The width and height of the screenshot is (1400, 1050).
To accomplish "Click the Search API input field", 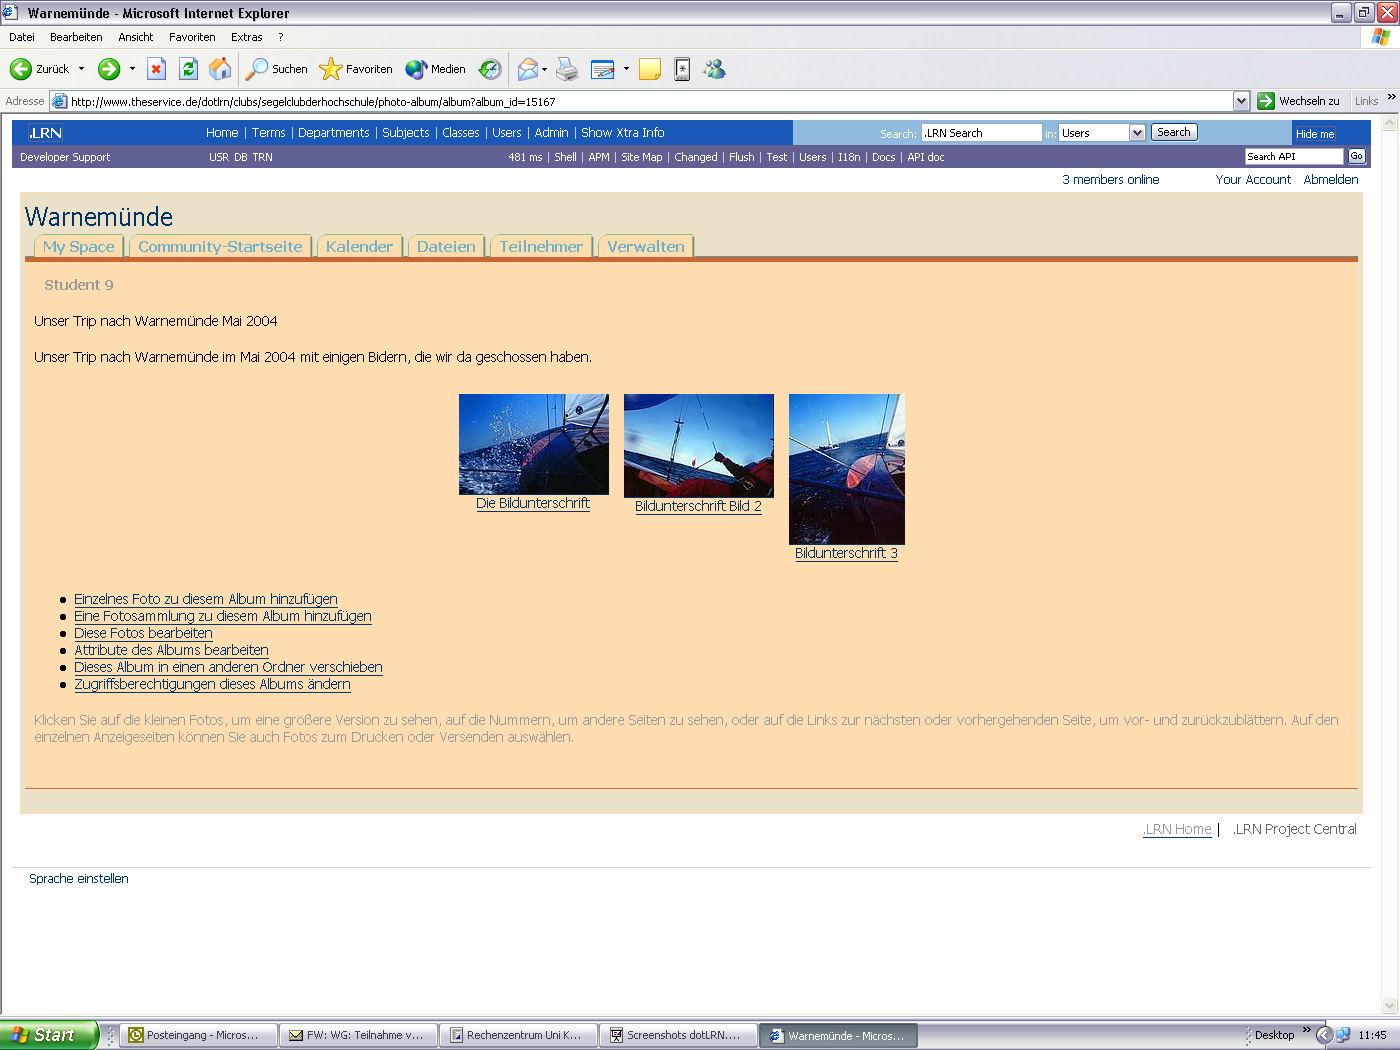I will click(x=1293, y=156).
